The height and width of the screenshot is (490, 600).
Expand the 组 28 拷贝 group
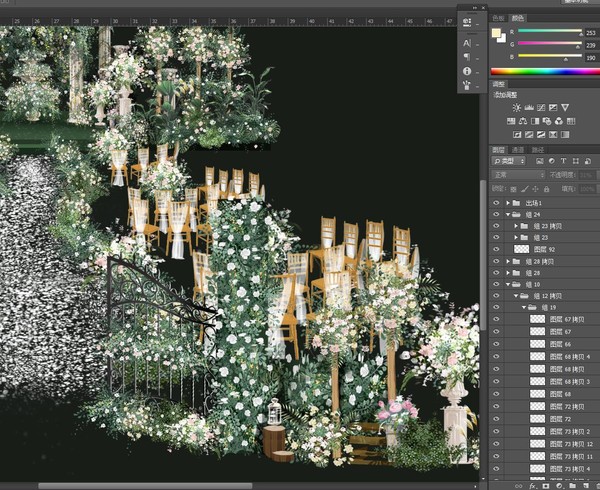point(508,261)
